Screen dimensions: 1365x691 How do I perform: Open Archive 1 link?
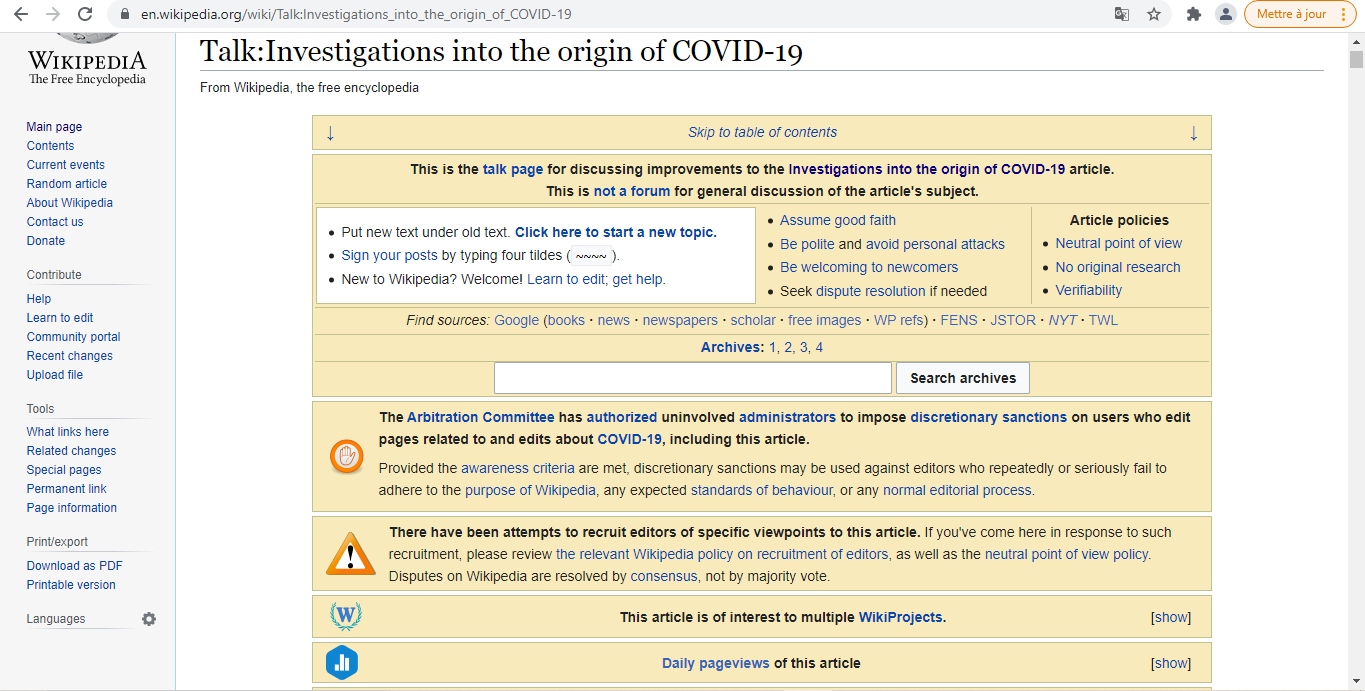click(x=773, y=348)
